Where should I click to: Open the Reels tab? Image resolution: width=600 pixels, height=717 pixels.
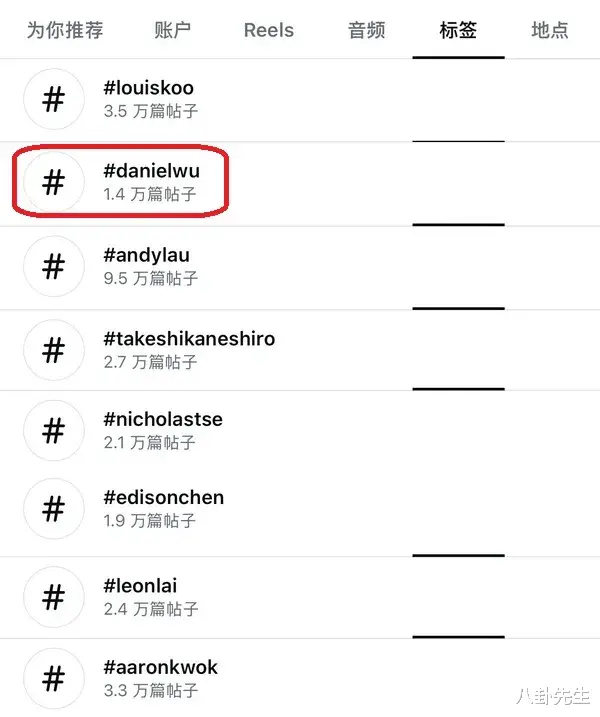[269, 30]
